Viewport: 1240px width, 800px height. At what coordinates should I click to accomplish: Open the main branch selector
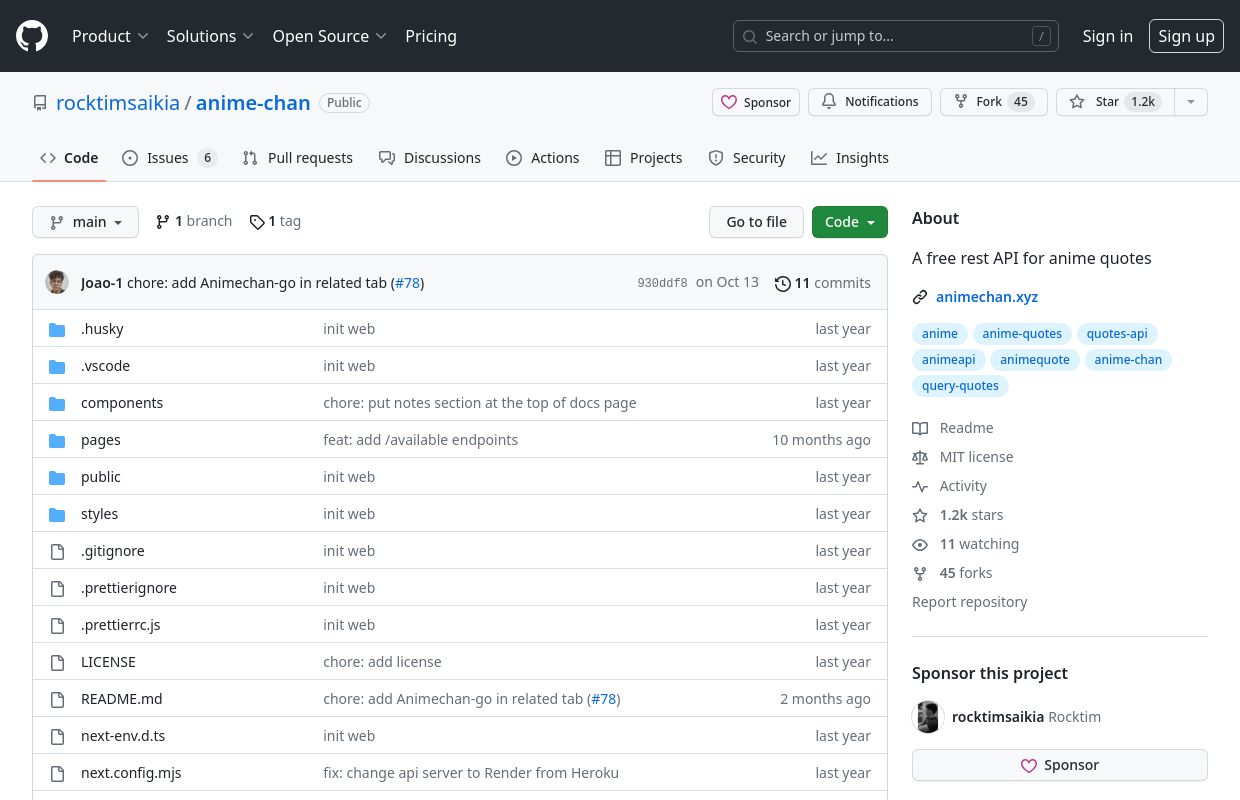(85, 222)
